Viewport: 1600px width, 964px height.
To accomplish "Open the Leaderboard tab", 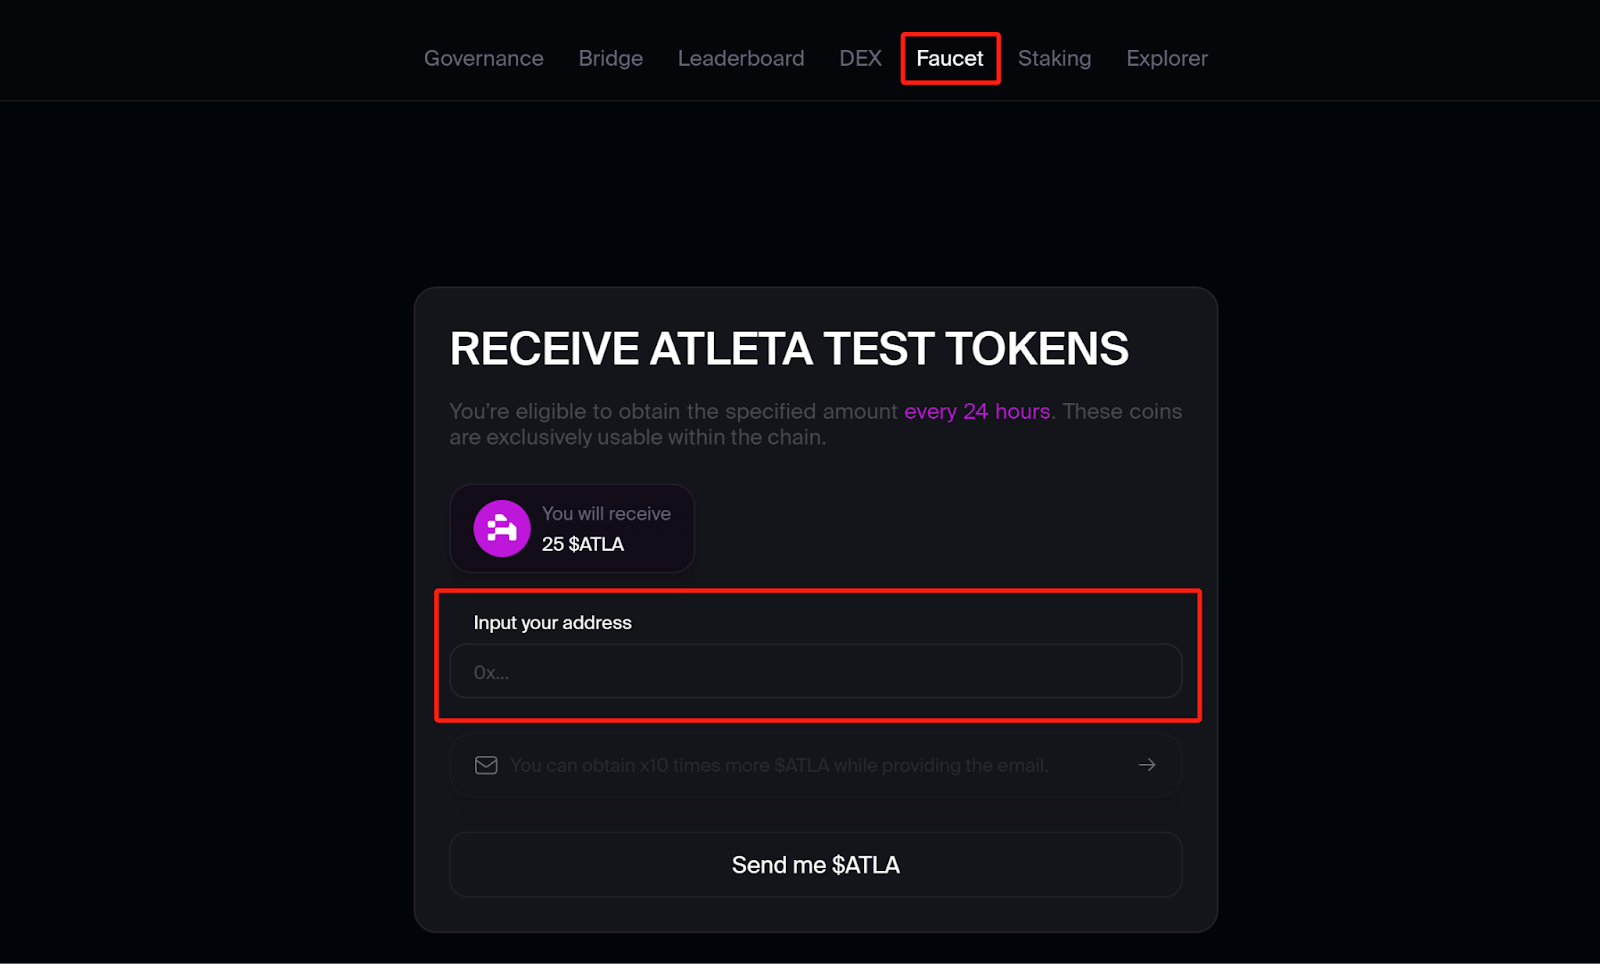I will coord(741,58).
